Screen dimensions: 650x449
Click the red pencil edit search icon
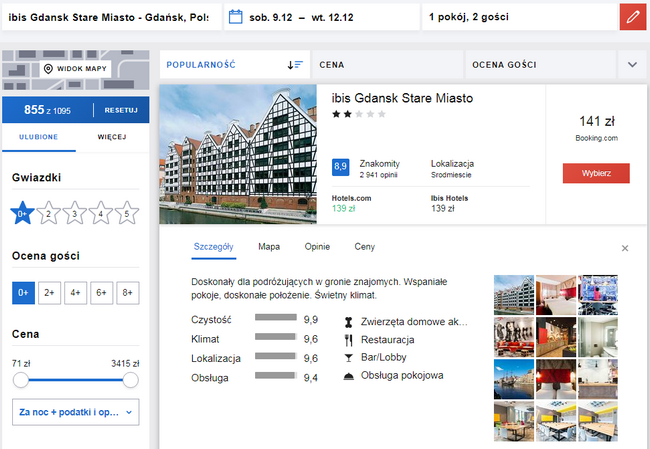pyautogui.click(x=633, y=17)
